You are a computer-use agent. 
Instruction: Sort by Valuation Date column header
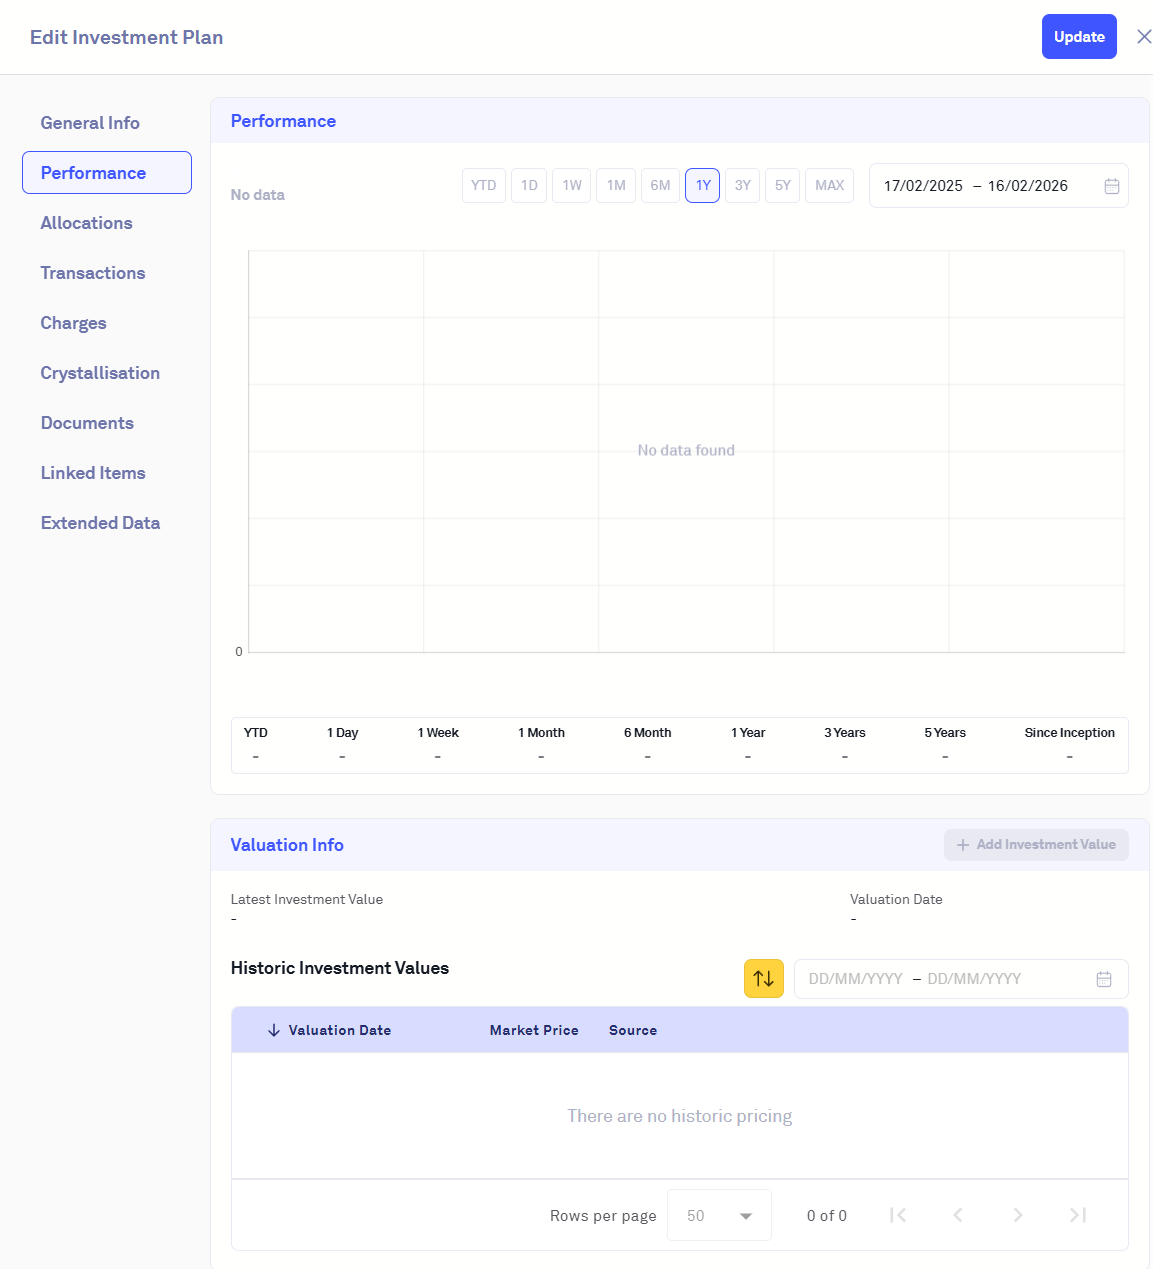[x=339, y=1030]
